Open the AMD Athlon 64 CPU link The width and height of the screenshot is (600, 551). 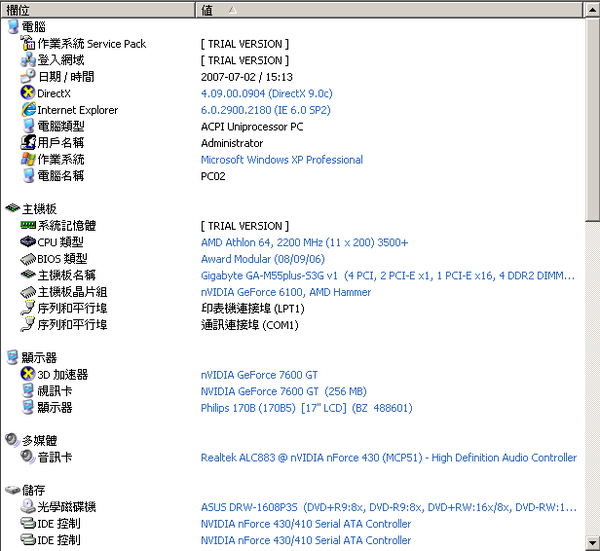point(305,242)
